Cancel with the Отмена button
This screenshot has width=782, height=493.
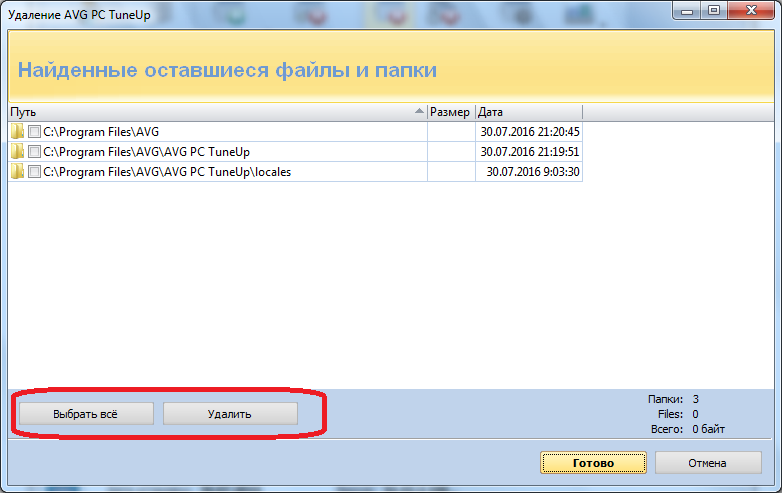click(708, 463)
